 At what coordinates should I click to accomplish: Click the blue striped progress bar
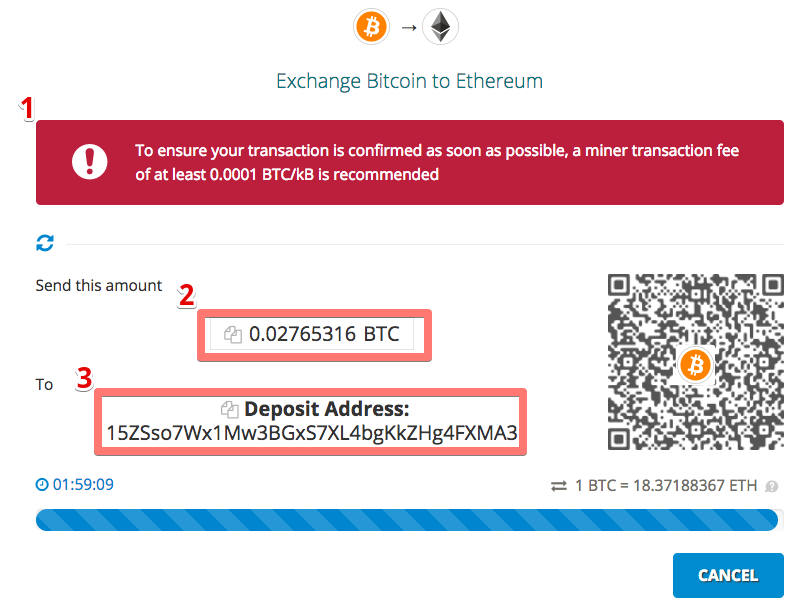click(407, 520)
